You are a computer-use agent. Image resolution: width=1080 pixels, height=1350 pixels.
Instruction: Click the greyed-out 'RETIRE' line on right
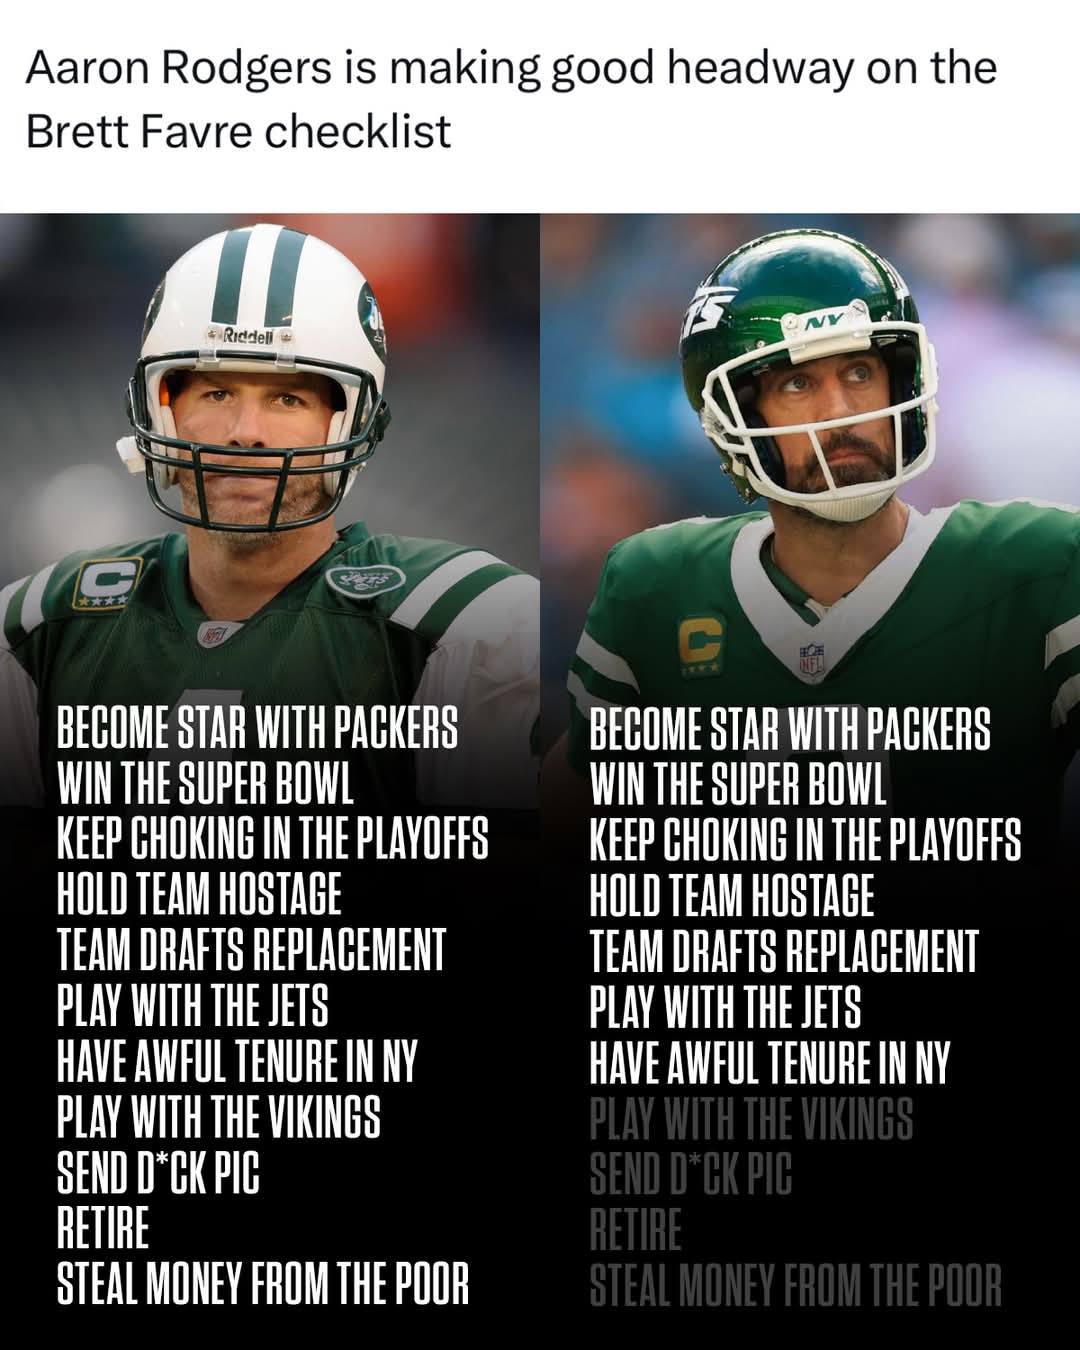pyautogui.click(x=635, y=1229)
